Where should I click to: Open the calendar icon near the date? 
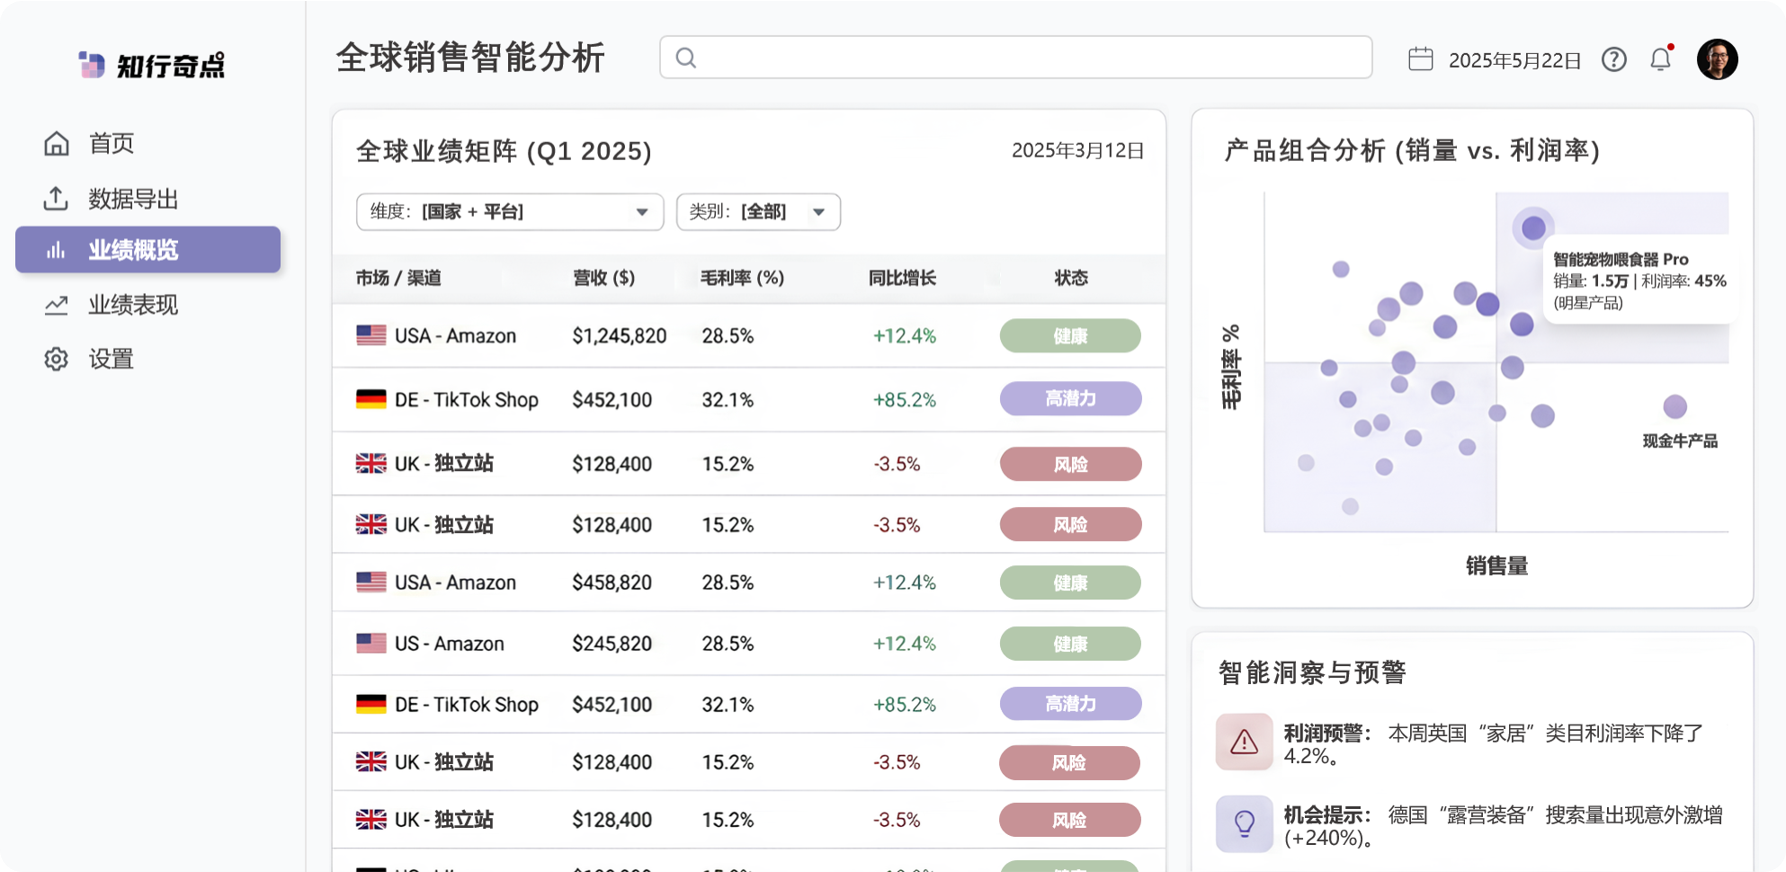pyautogui.click(x=1420, y=59)
